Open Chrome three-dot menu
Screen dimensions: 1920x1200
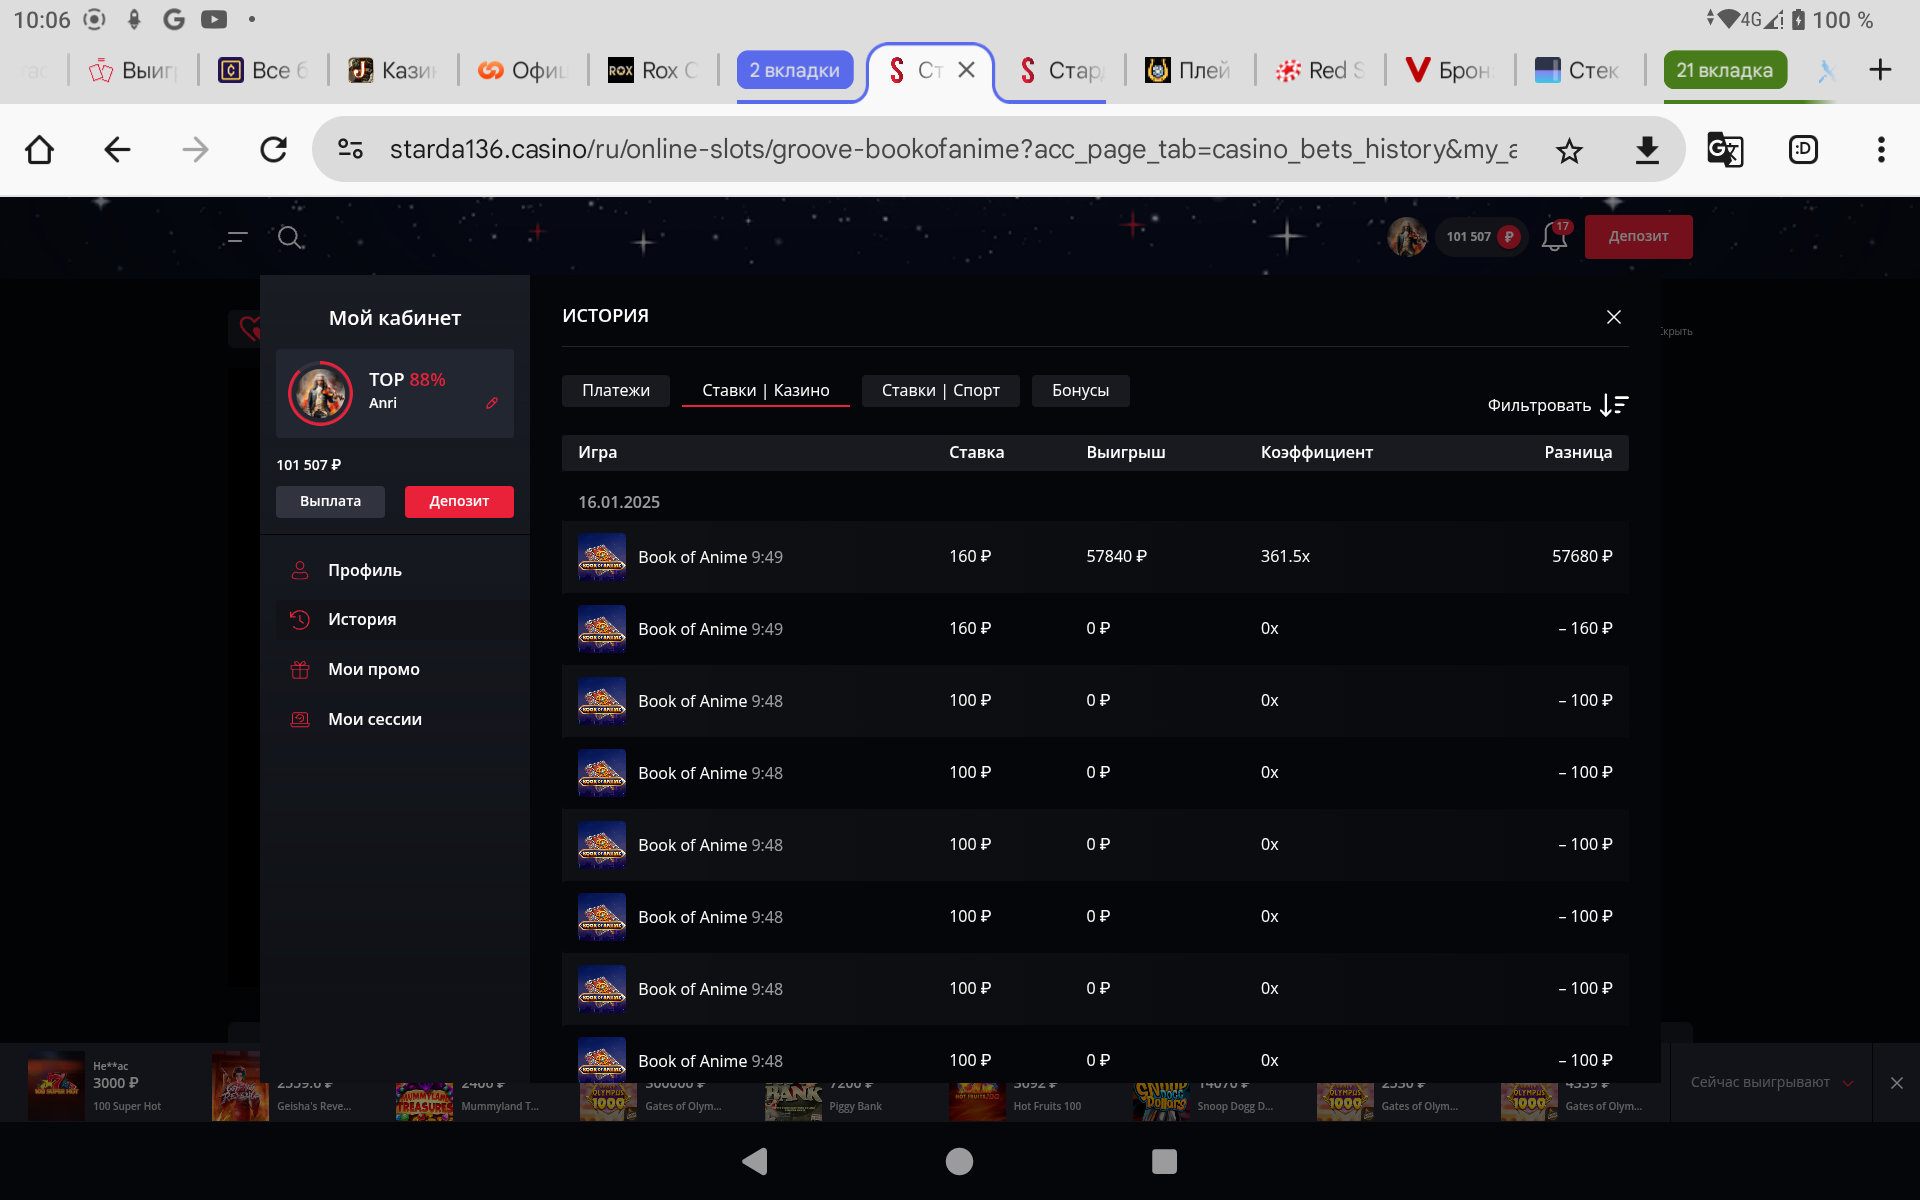[x=1881, y=150]
